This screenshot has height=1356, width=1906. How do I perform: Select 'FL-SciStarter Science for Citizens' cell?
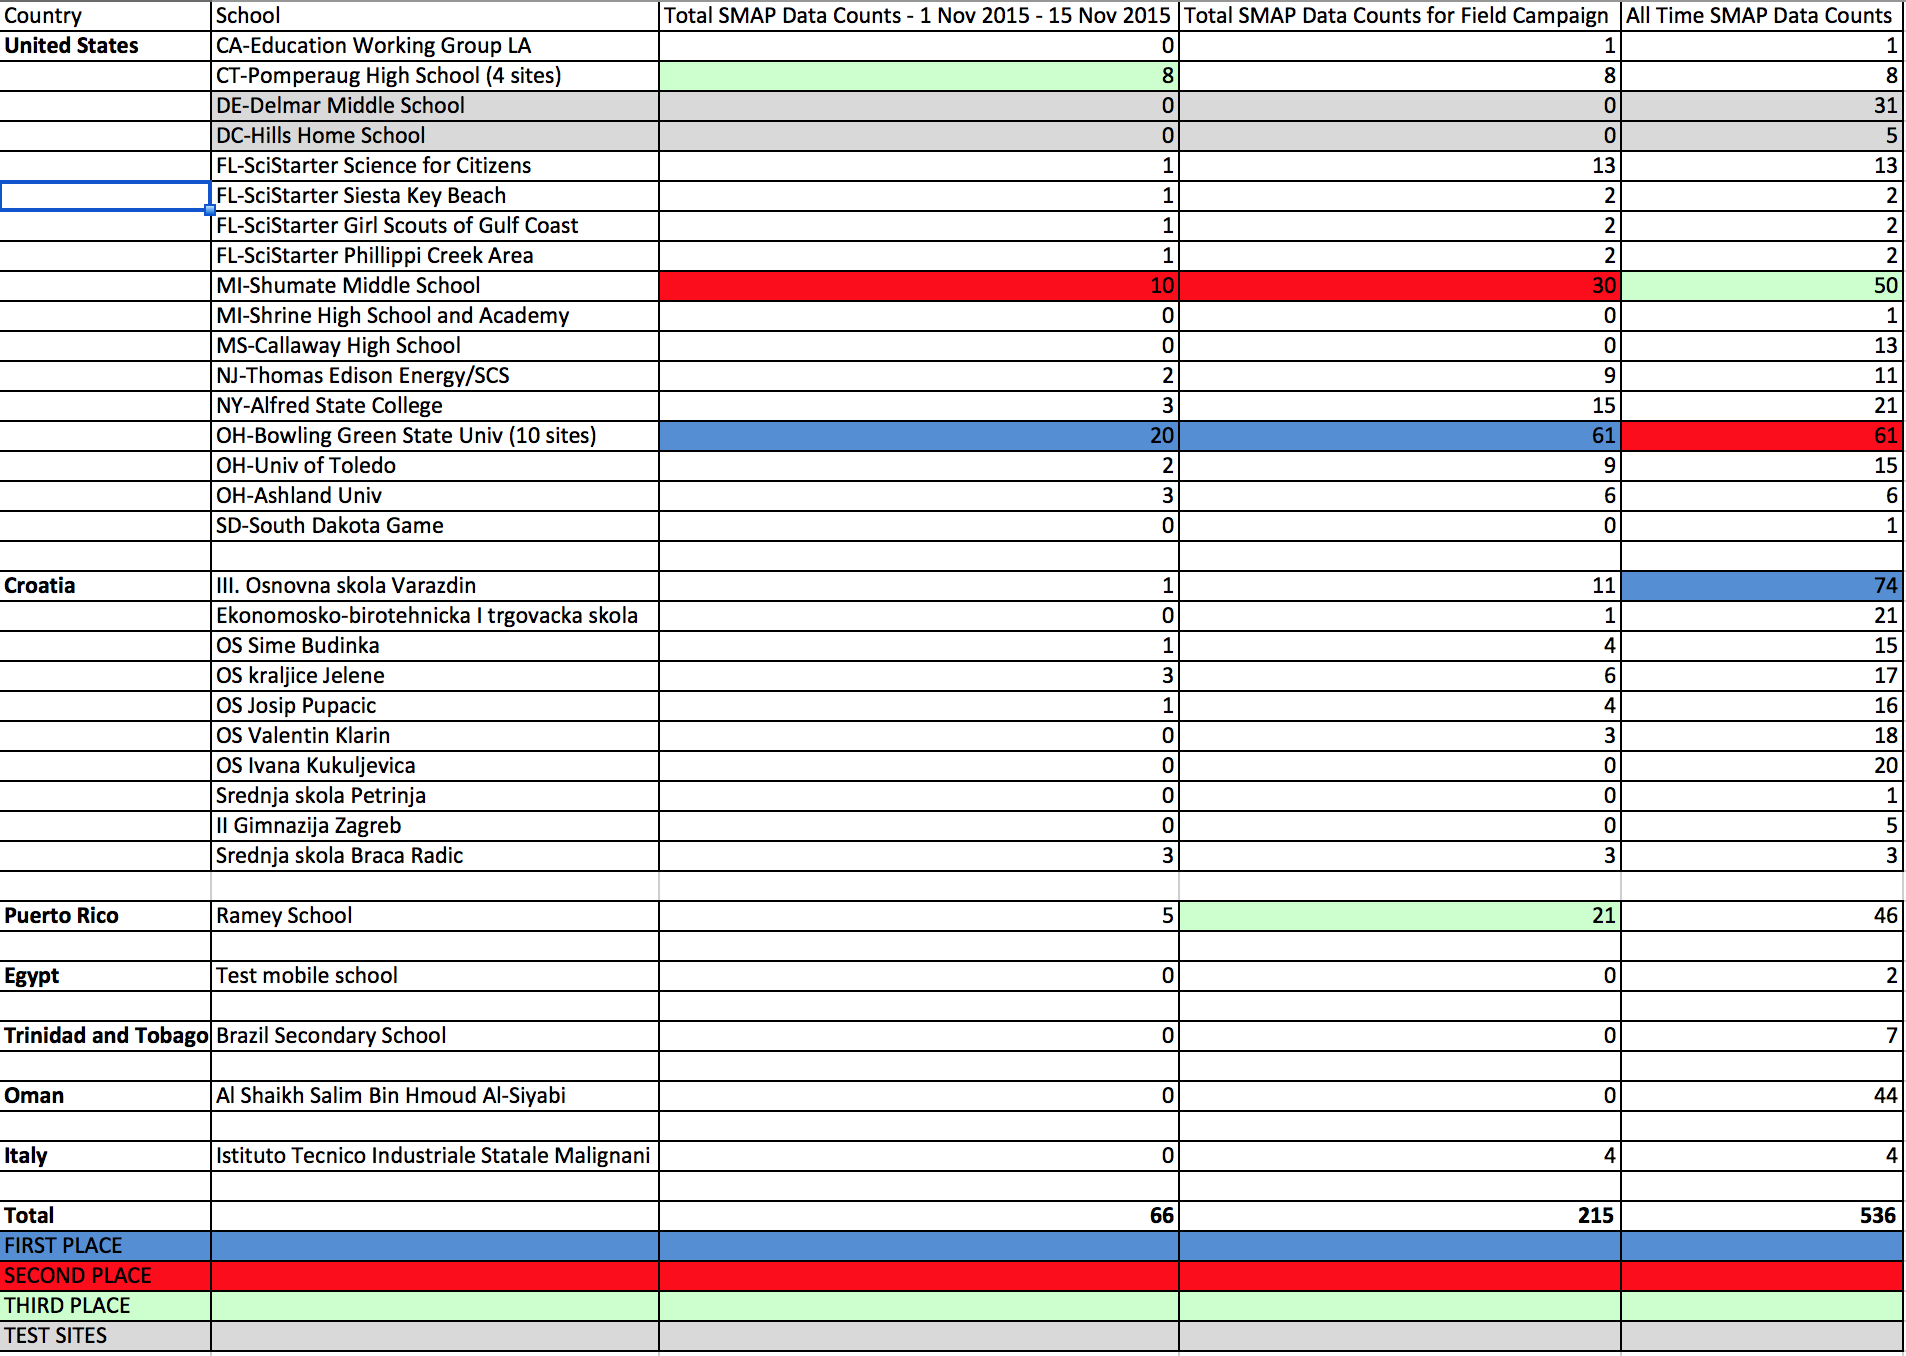click(435, 166)
